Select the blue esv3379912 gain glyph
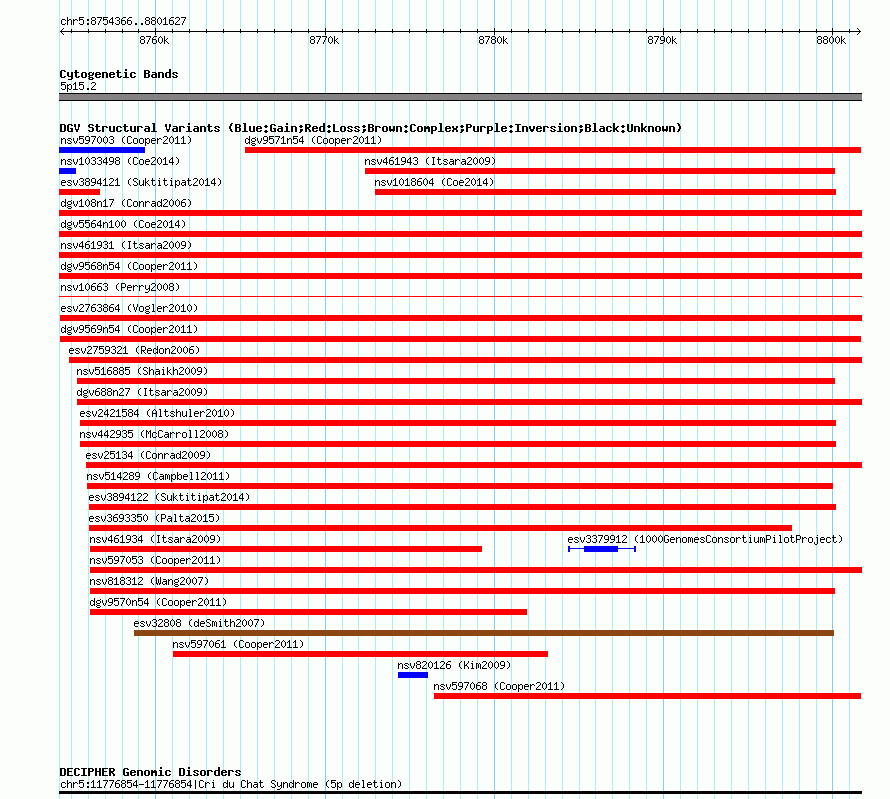The width and height of the screenshot is (890, 799). click(x=601, y=549)
